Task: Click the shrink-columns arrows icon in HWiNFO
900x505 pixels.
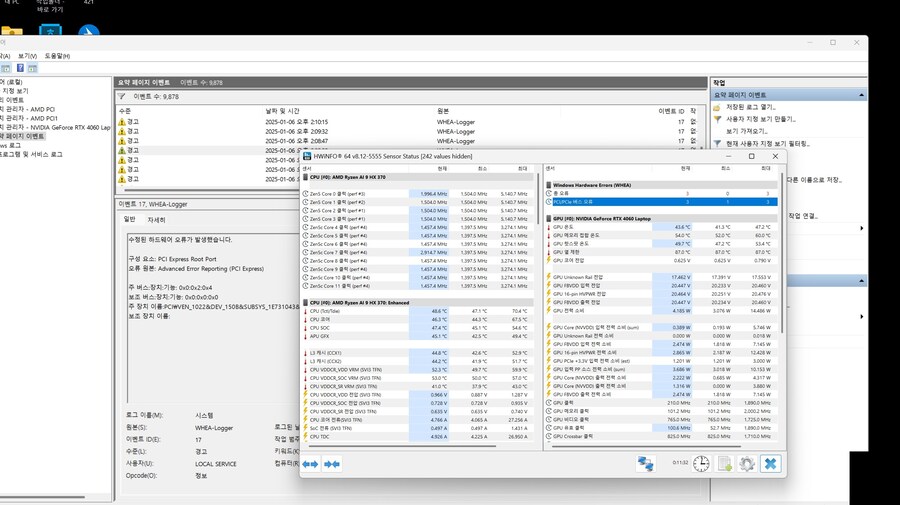Action: [x=333, y=464]
